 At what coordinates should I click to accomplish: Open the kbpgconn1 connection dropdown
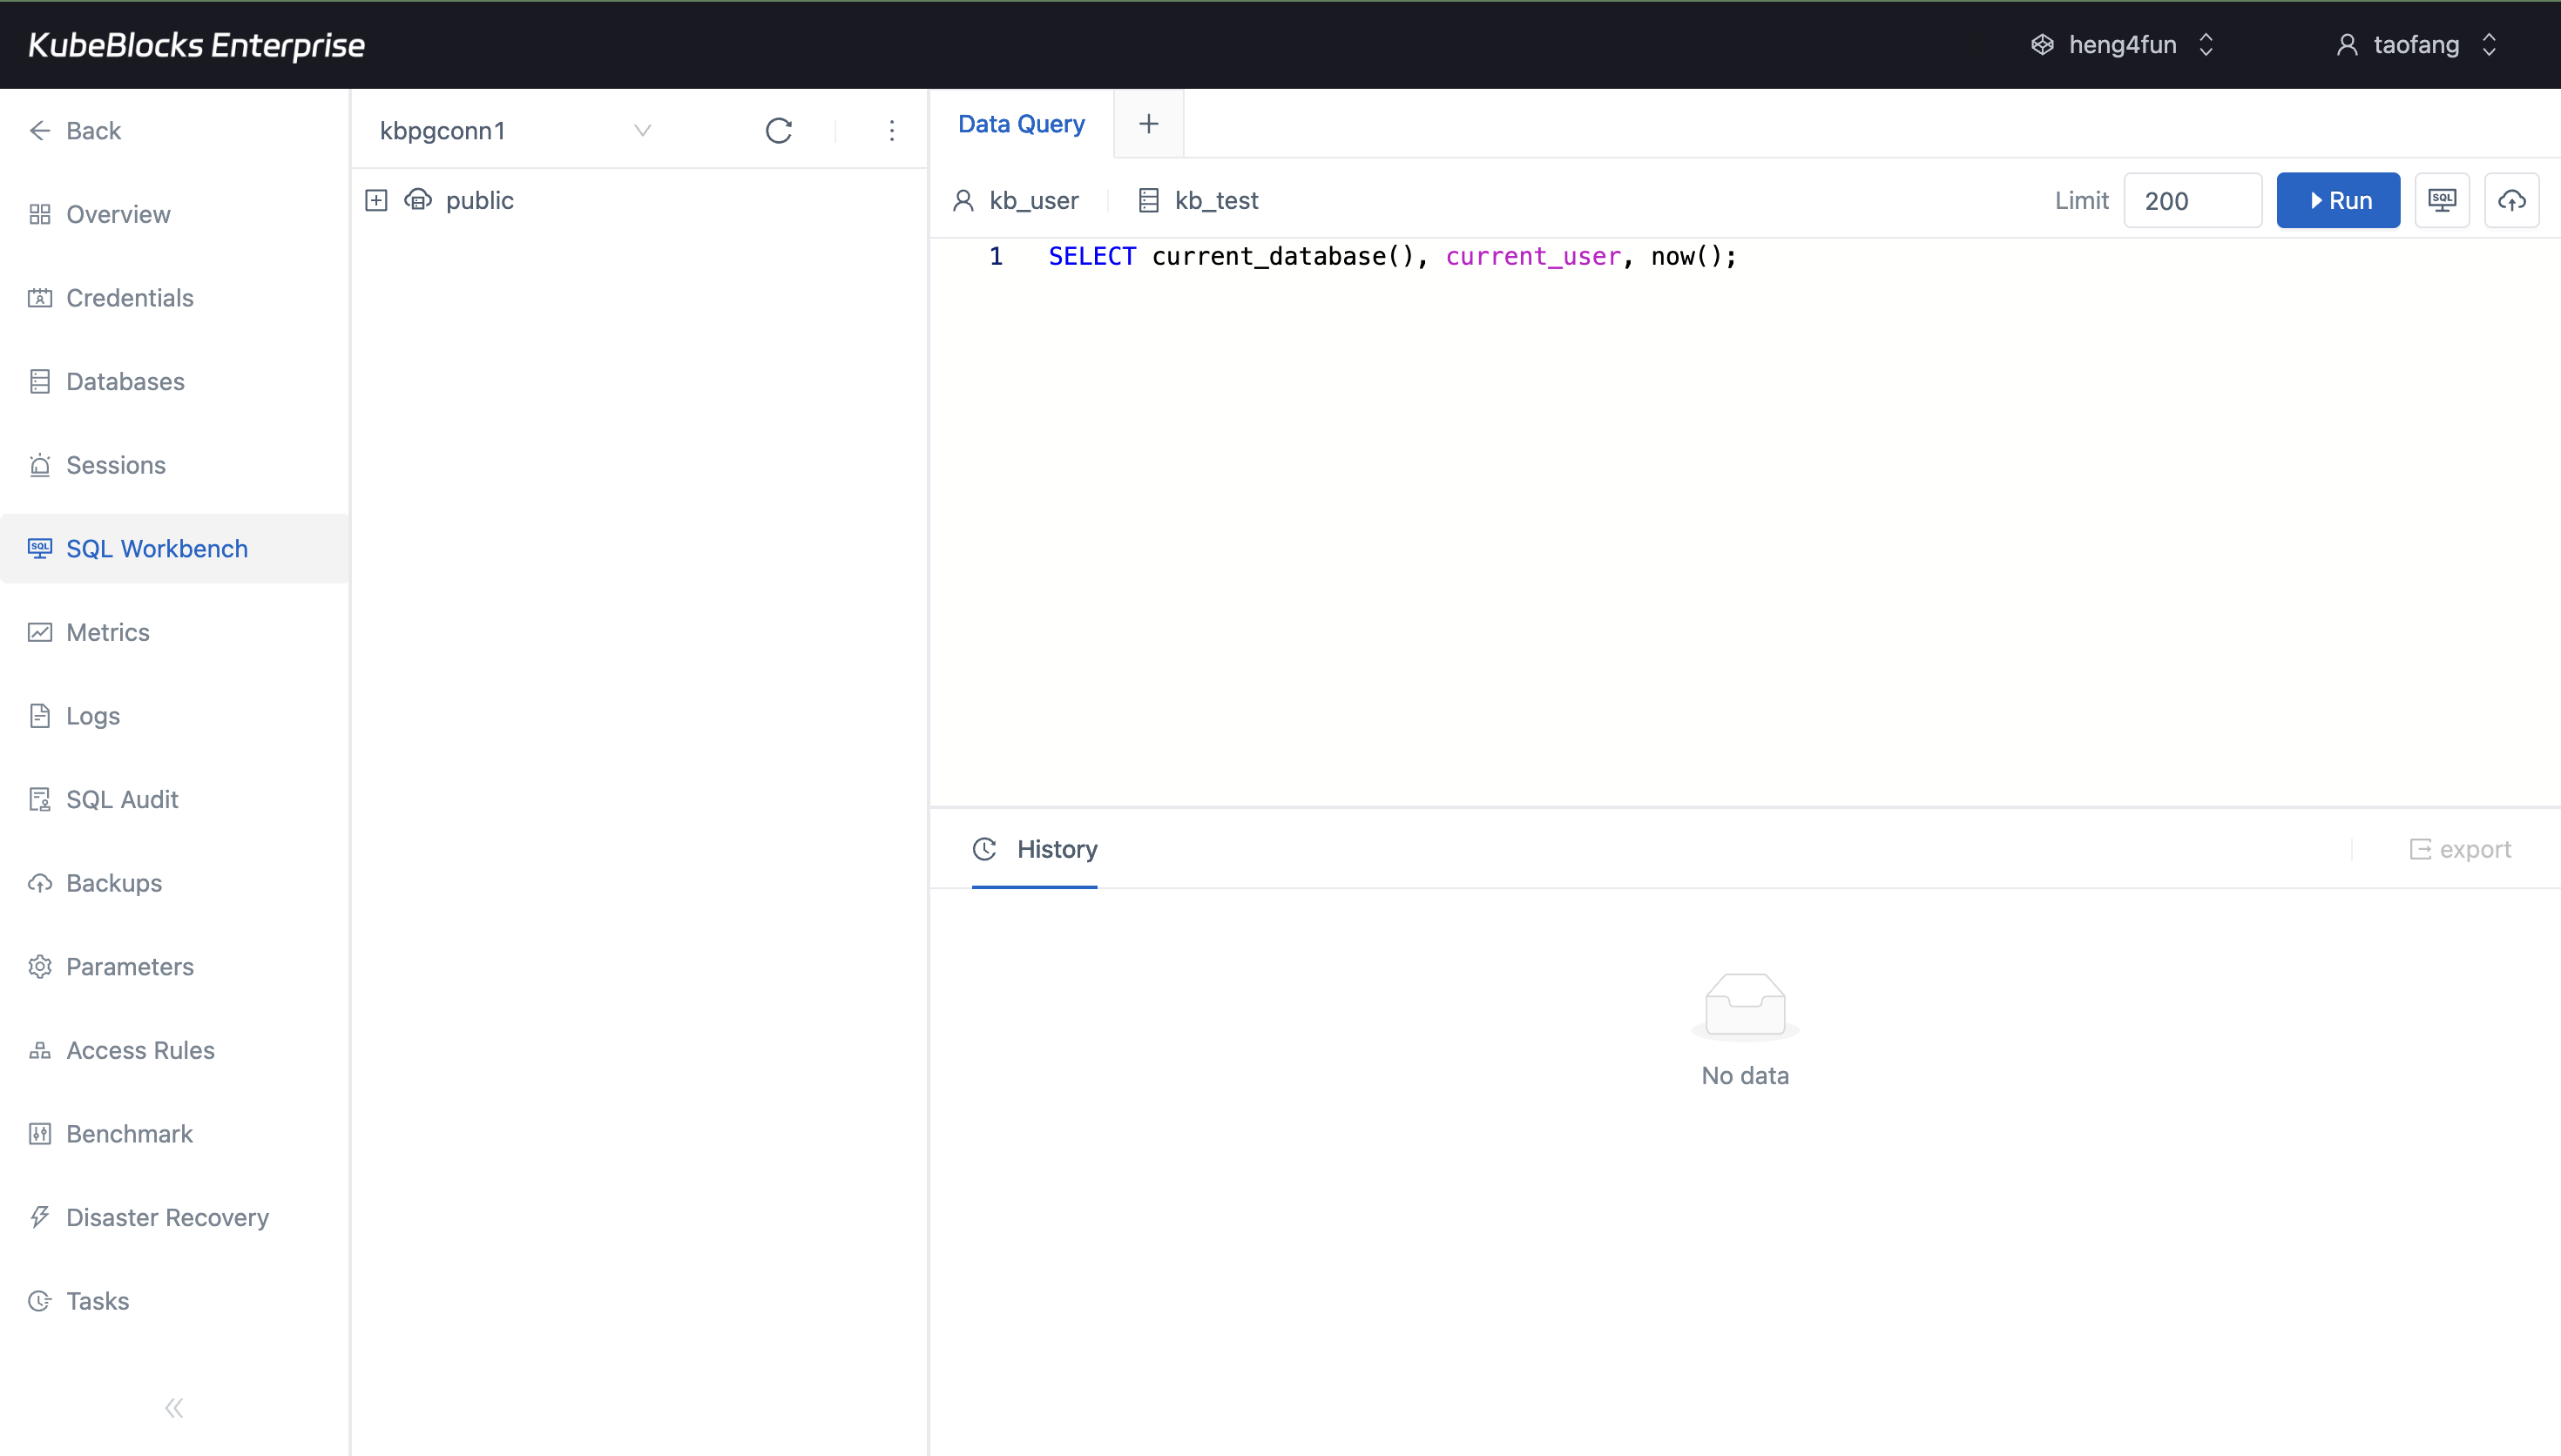tap(643, 130)
